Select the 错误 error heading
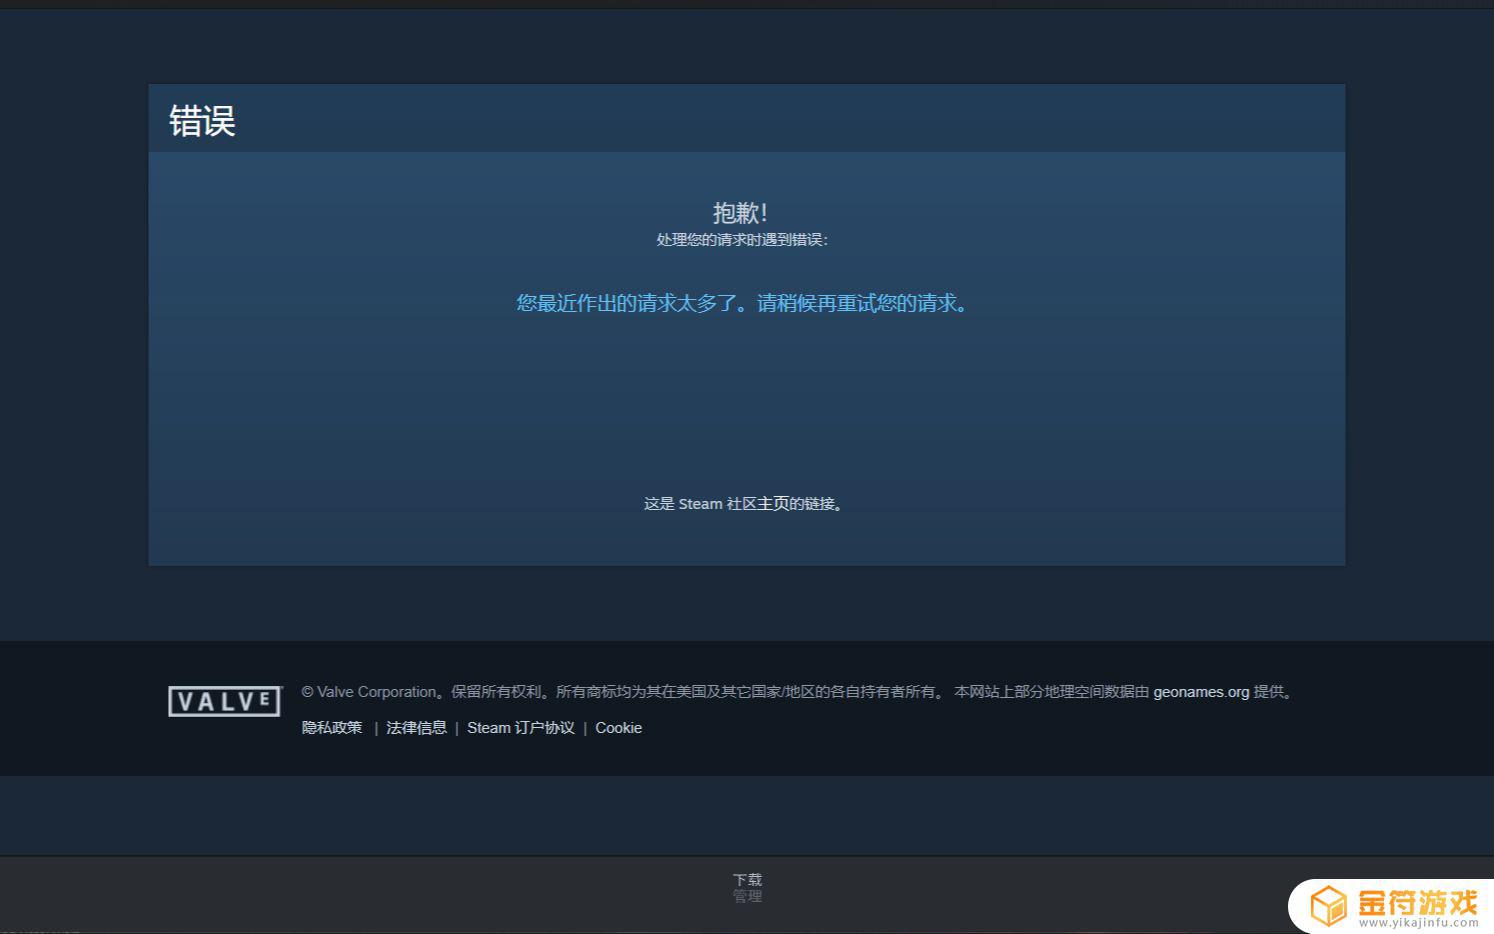1494x934 pixels. [202, 121]
